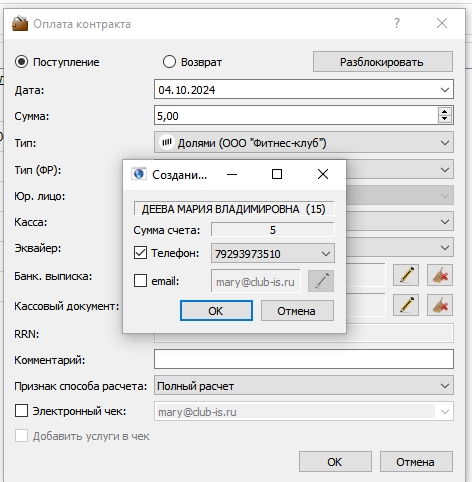Click the Сумма счета field showing 5
Image resolution: width=472 pixels, height=482 pixels.
273,230
